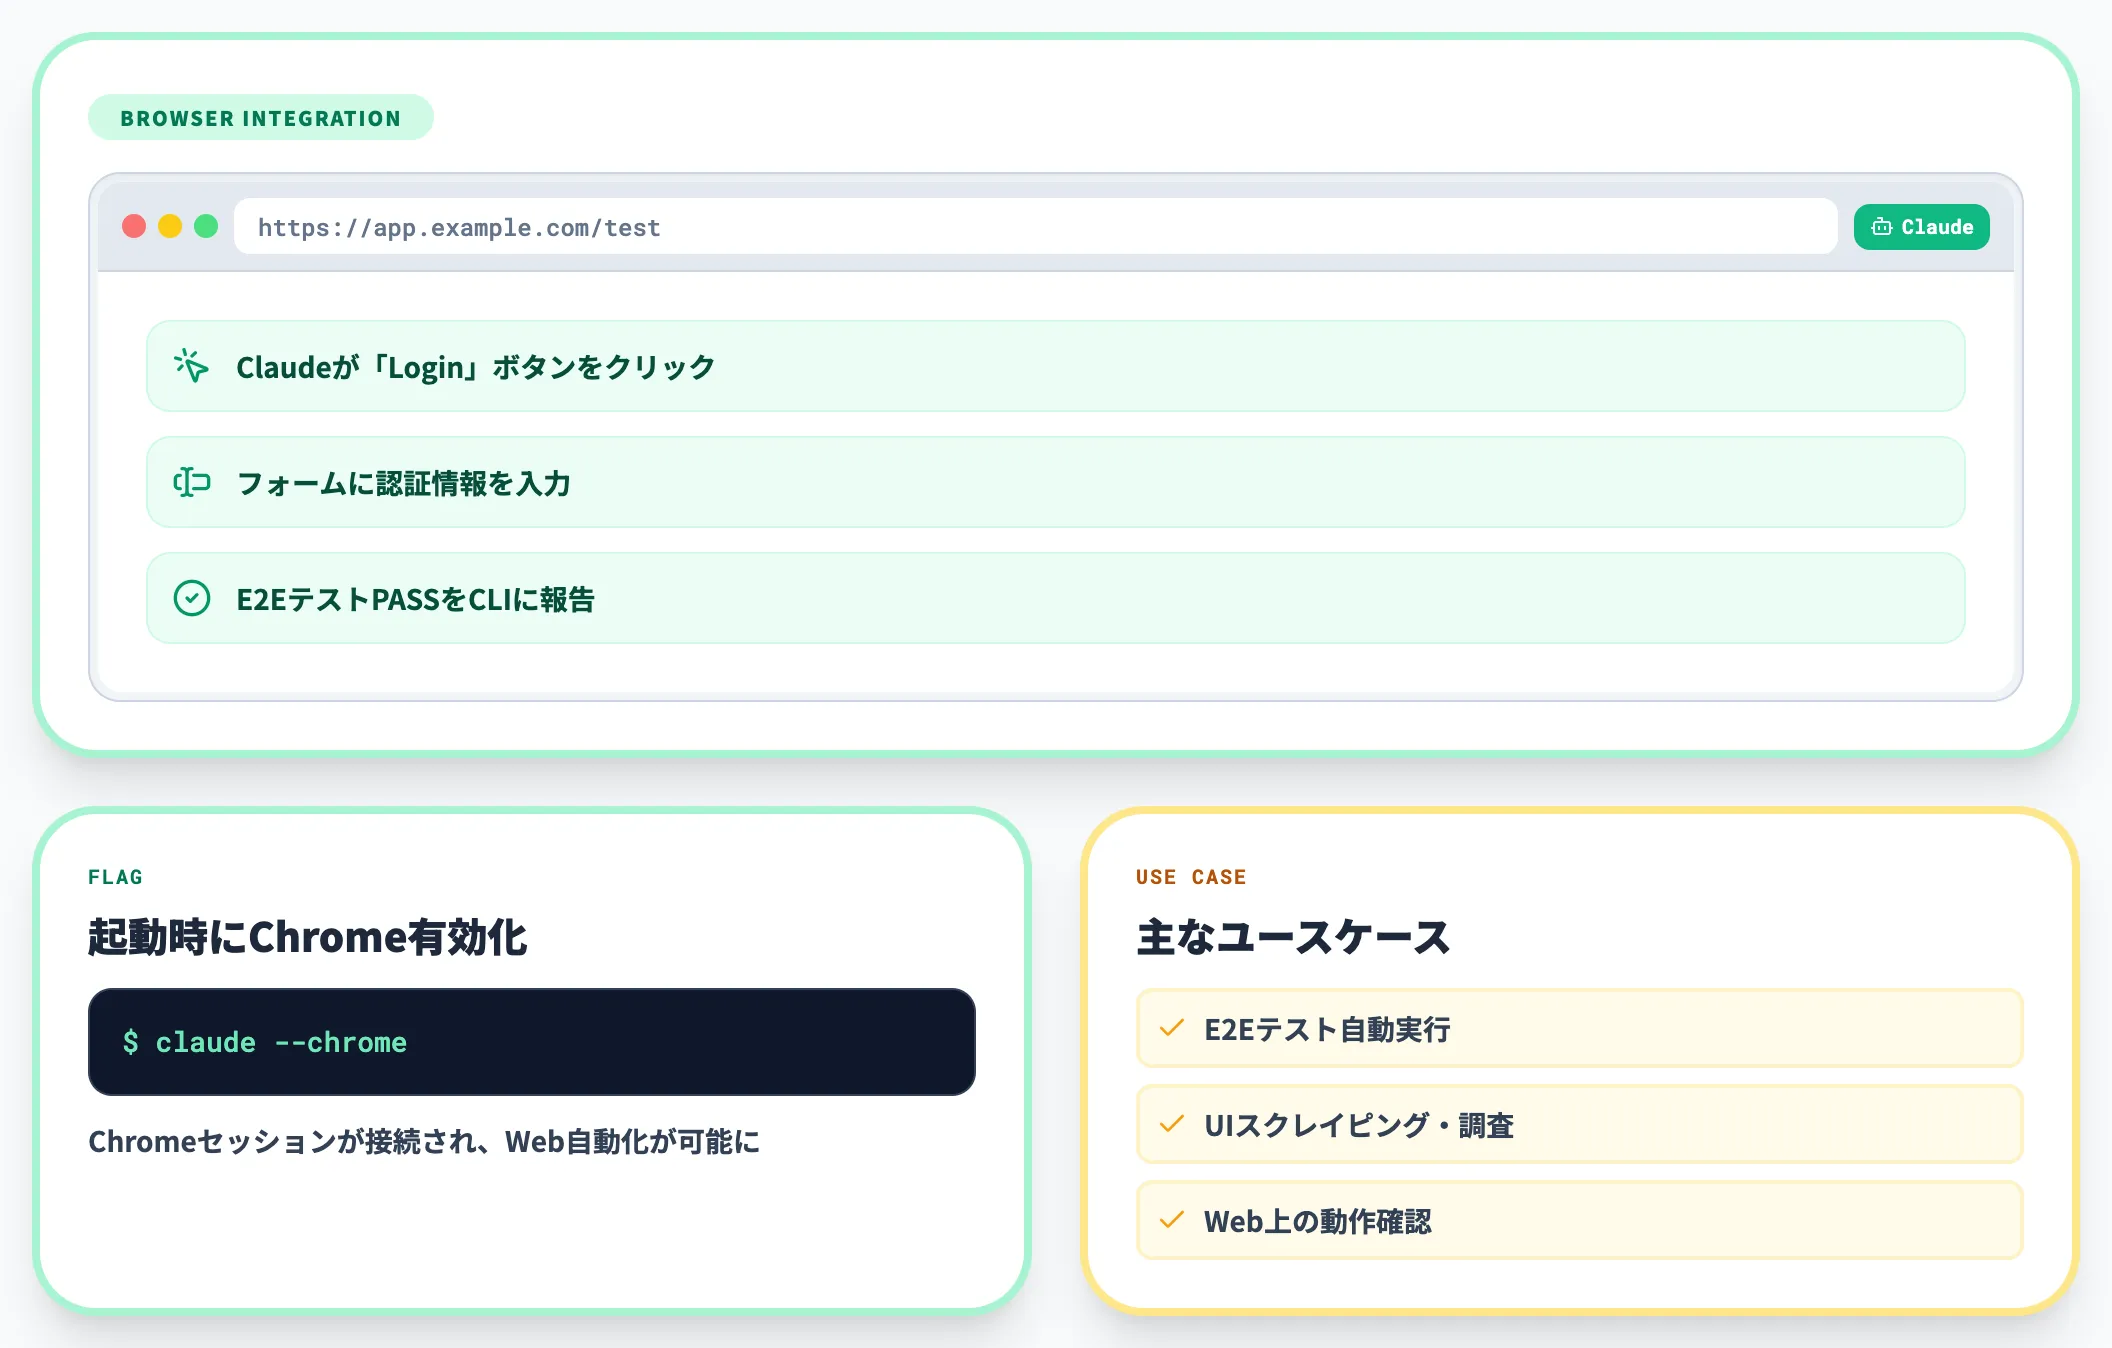
Task: Select the E2EテストPASSをCLIに報告 row
Action: point(1055,598)
